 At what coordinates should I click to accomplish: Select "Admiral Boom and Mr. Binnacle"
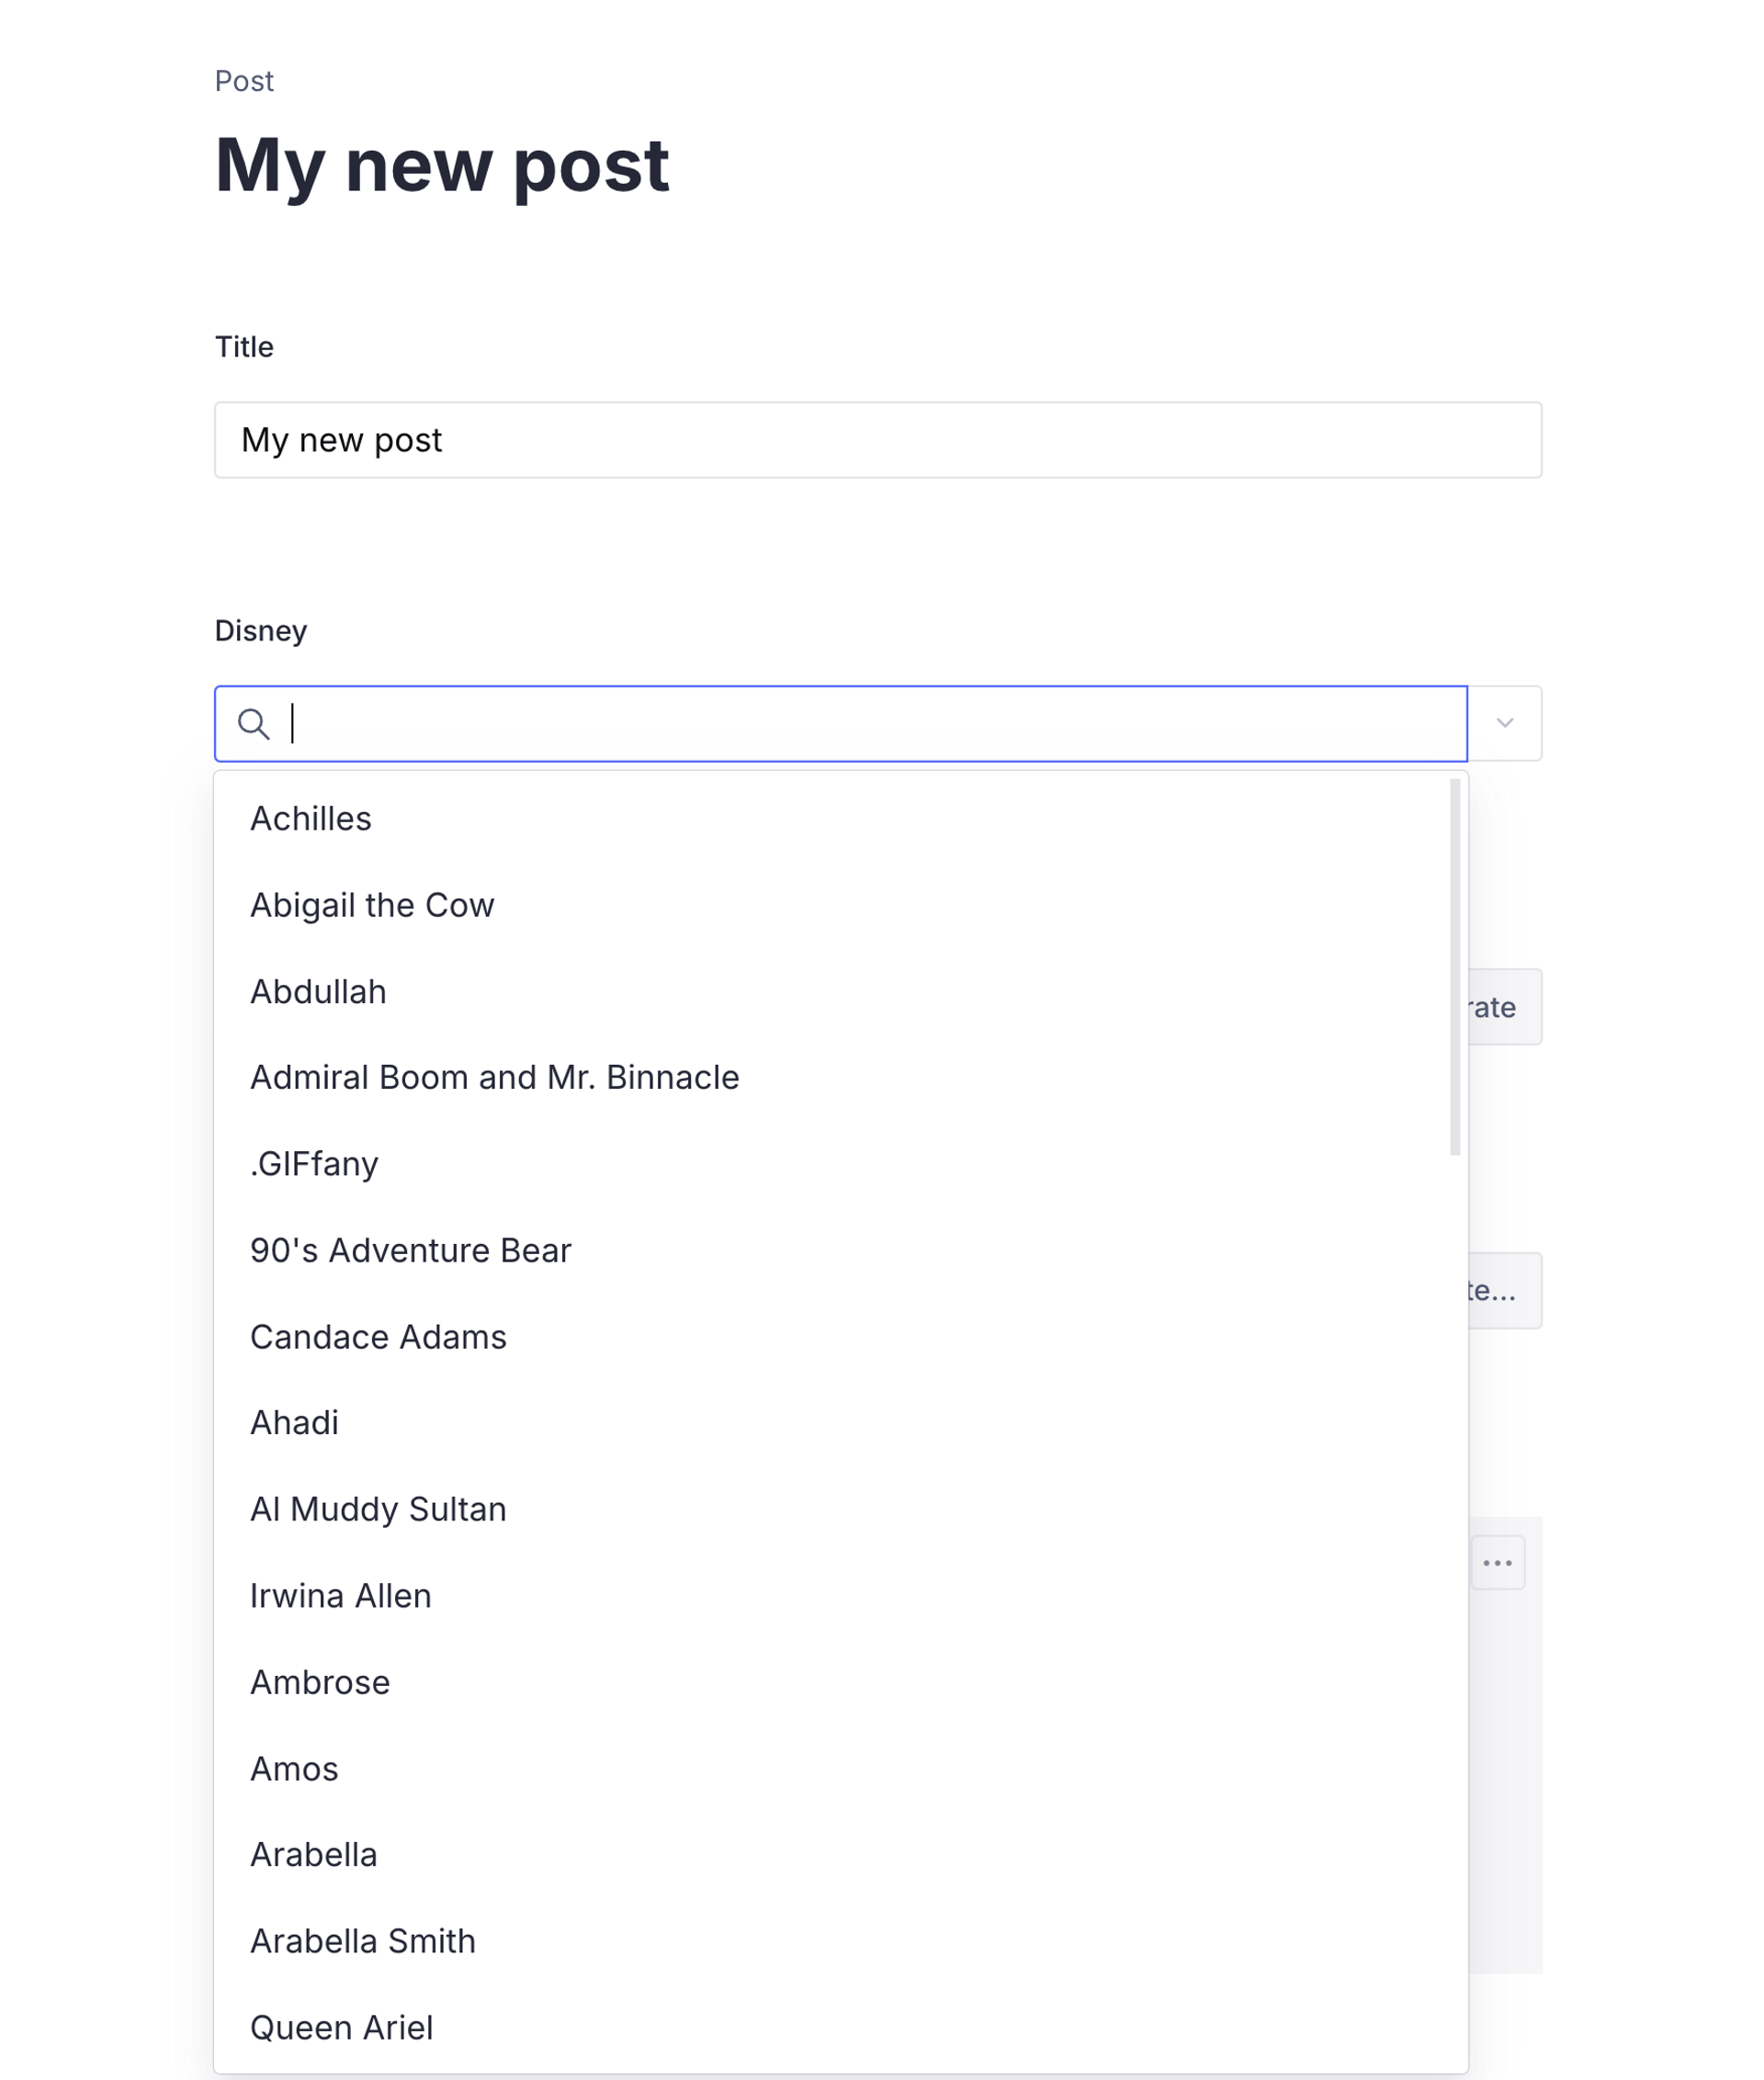click(494, 1077)
